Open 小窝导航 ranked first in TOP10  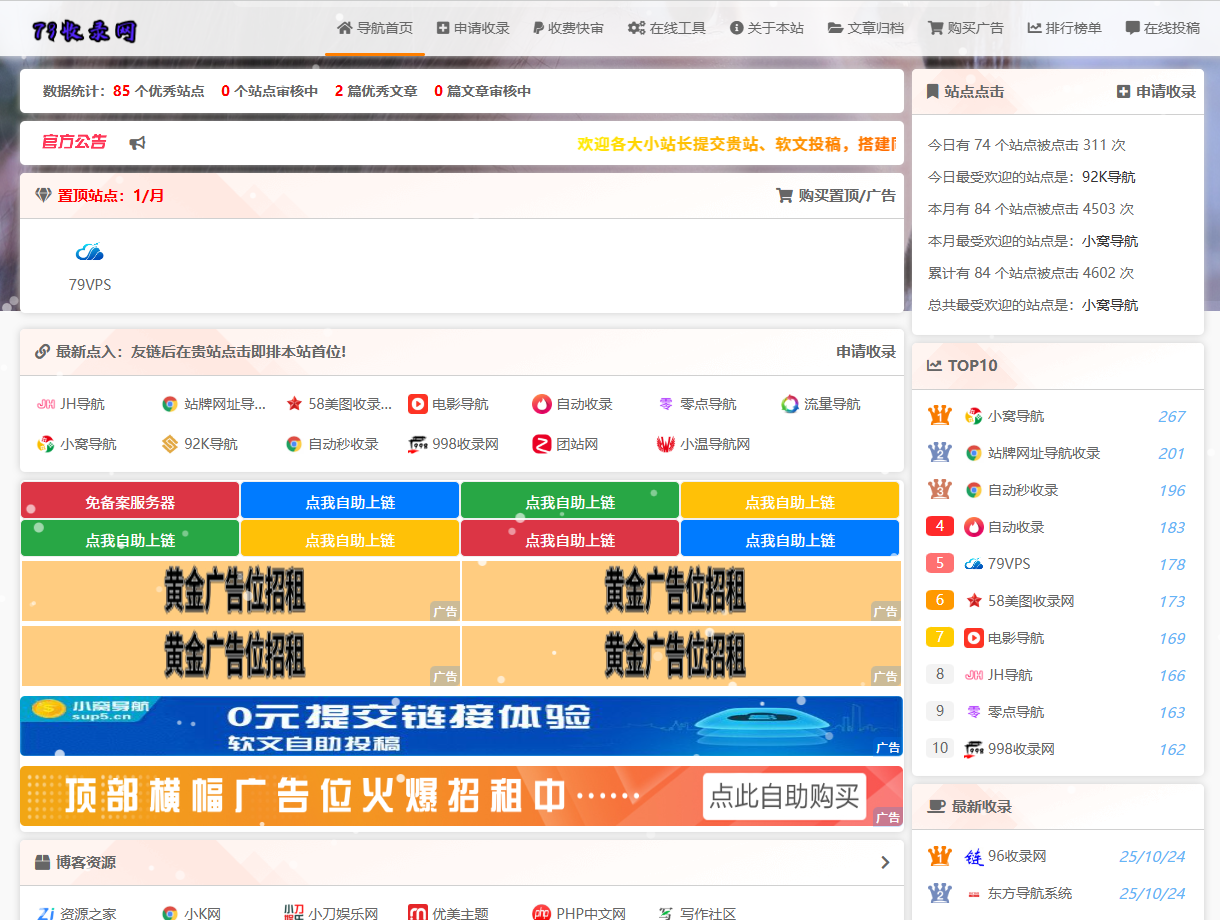click(x=1015, y=416)
